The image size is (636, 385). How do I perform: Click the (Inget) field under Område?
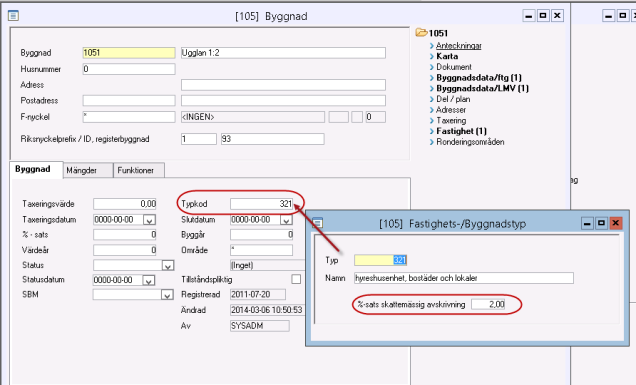click(267, 265)
